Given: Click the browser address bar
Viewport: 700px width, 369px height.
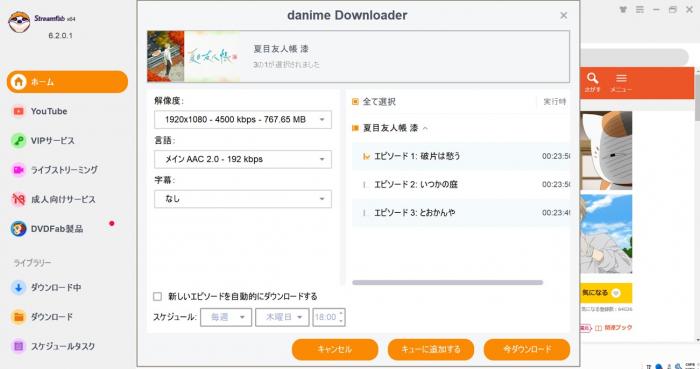Looking at the screenshot, I should tap(634, 57).
